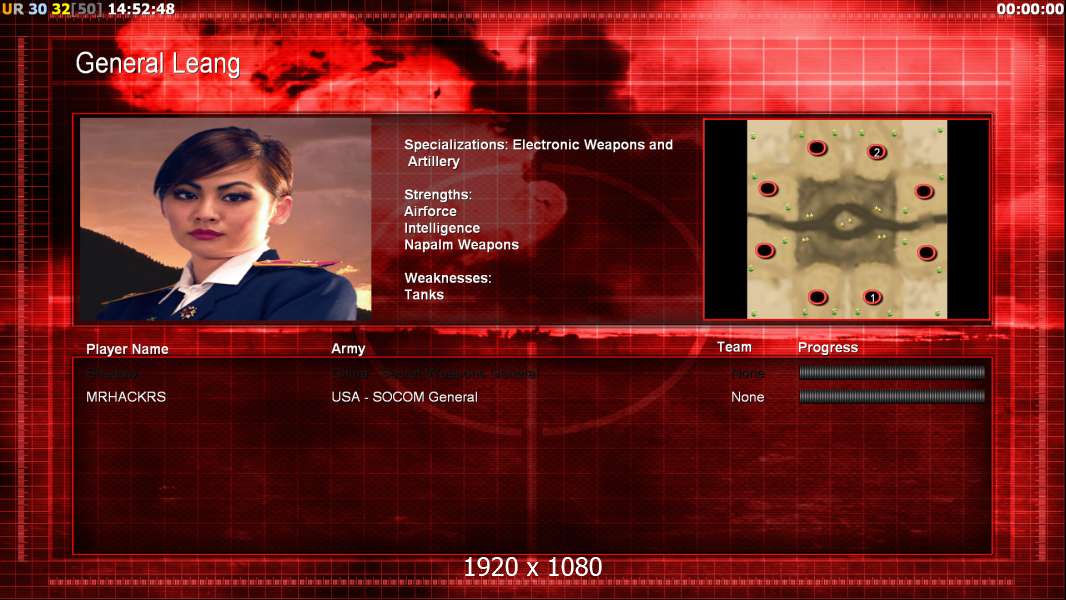Click the '14:52:48' clock overlay

(141, 9)
